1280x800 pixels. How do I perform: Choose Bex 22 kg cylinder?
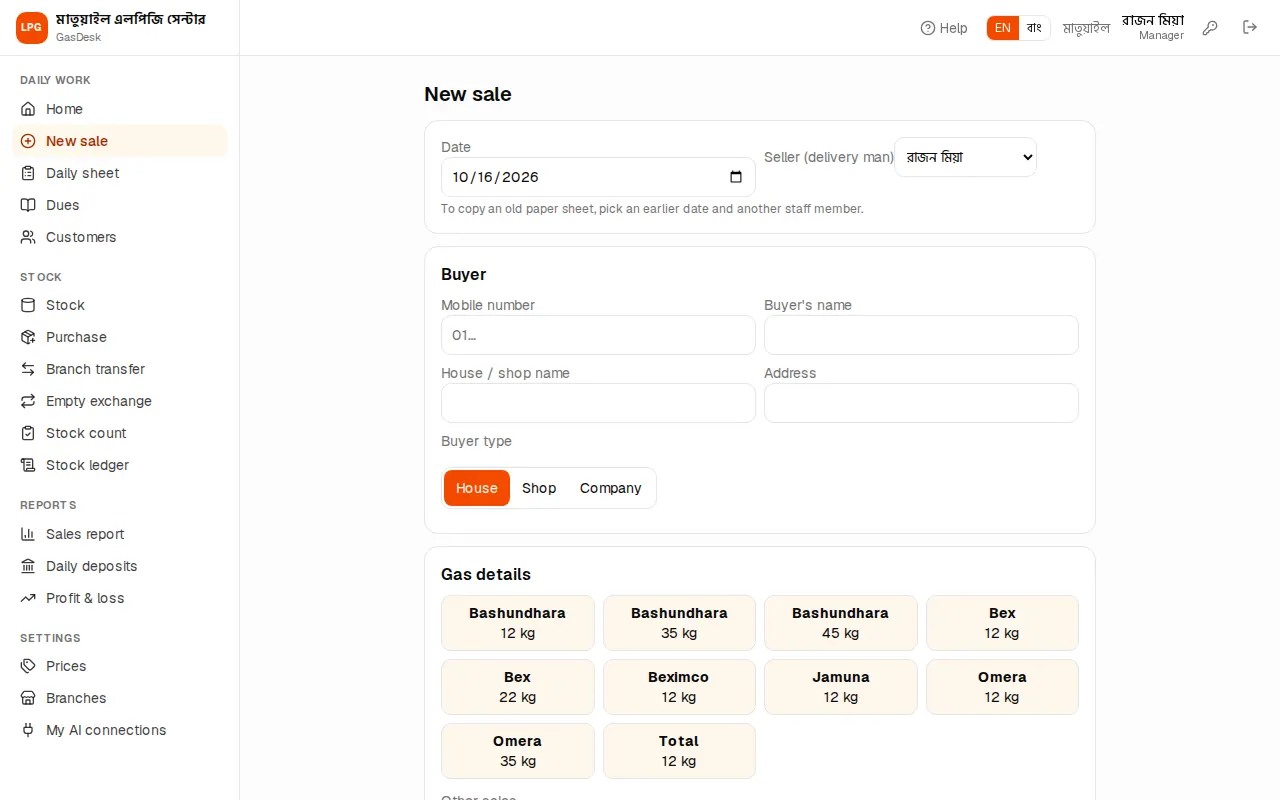pos(518,687)
